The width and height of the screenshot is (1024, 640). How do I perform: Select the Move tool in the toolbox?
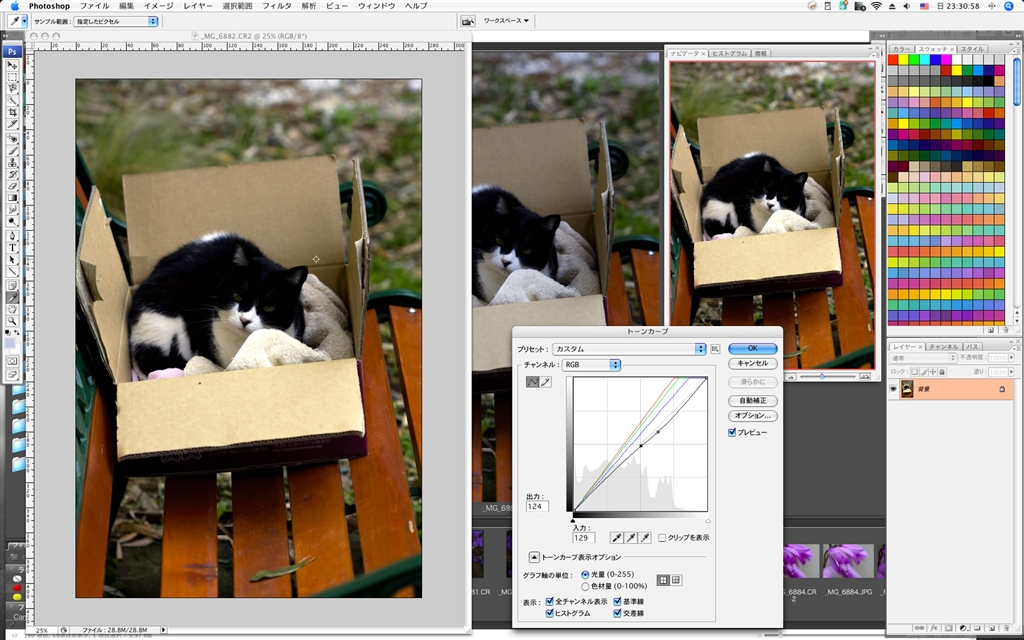(x=12, y=65)
